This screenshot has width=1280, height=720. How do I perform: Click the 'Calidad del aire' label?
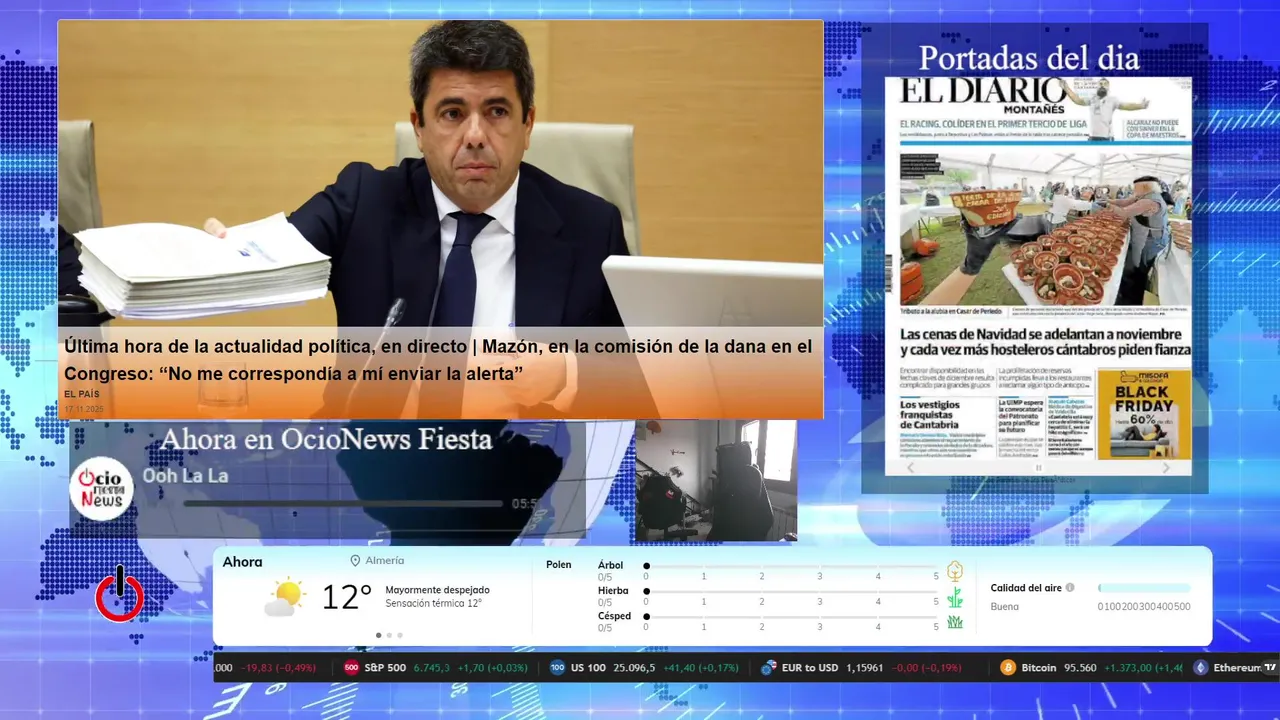coord(1026,588)
